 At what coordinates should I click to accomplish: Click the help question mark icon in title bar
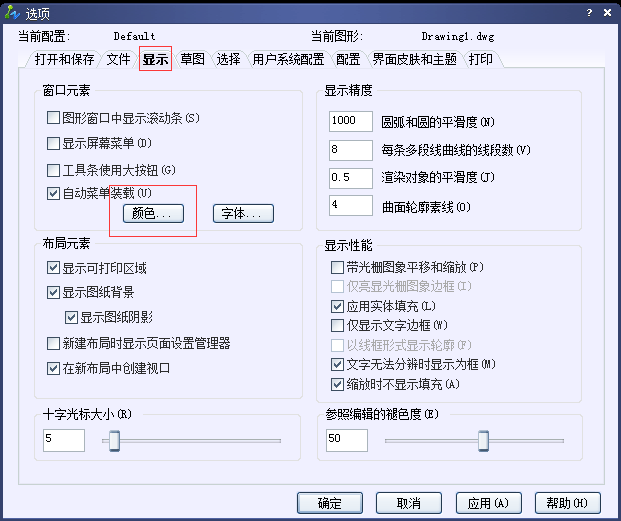click(x=590, y=10)
